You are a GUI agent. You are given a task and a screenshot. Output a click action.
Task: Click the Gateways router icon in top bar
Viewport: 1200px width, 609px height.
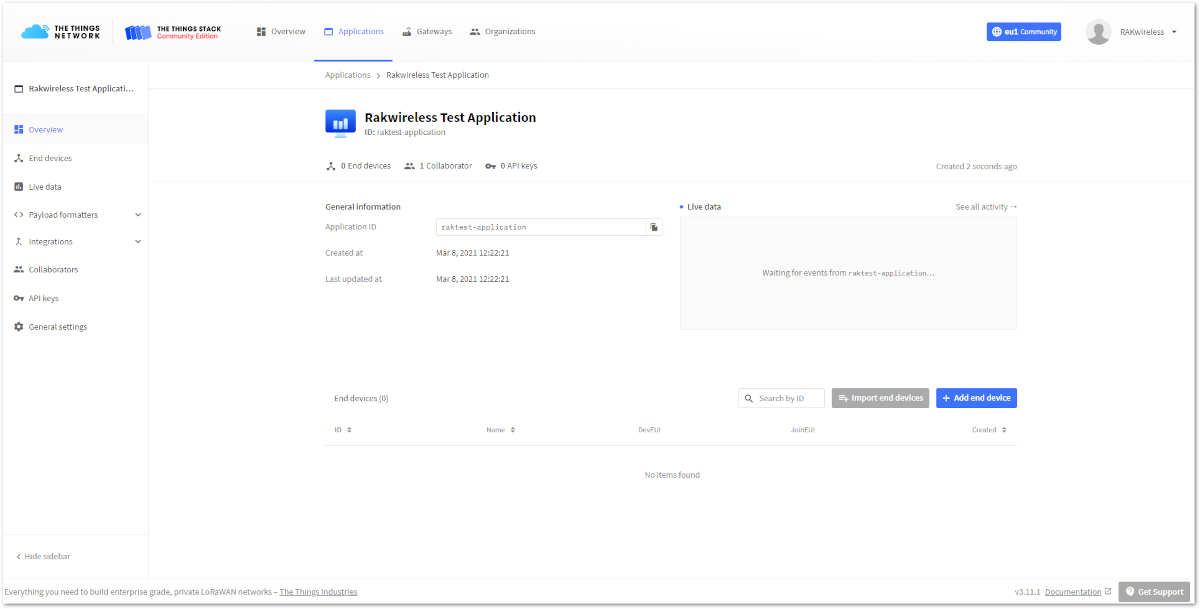point(407,32)
